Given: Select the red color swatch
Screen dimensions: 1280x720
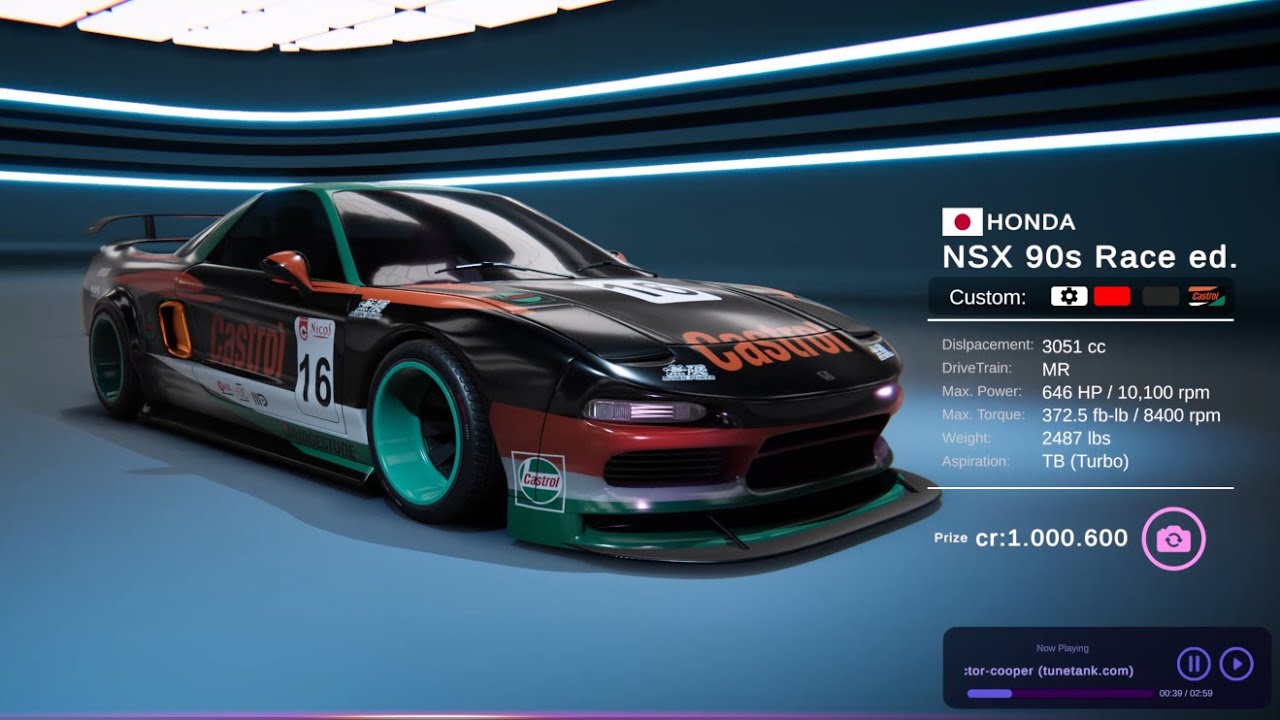Looking at the screenshot, I should (1112, 296).
